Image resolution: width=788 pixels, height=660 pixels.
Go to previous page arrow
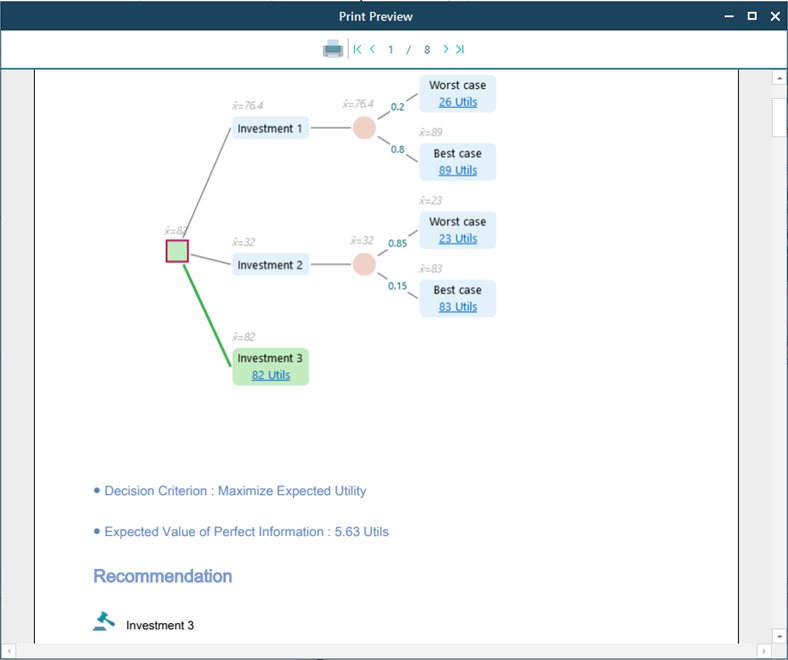[373, 49]
